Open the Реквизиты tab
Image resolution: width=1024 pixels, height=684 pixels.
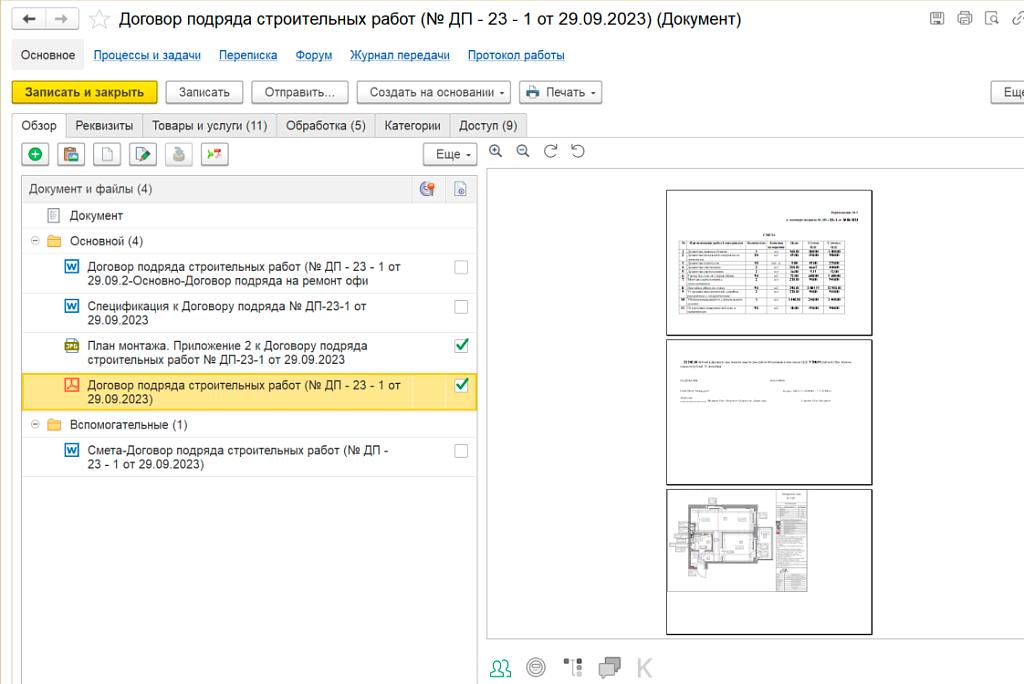(104, 125)
